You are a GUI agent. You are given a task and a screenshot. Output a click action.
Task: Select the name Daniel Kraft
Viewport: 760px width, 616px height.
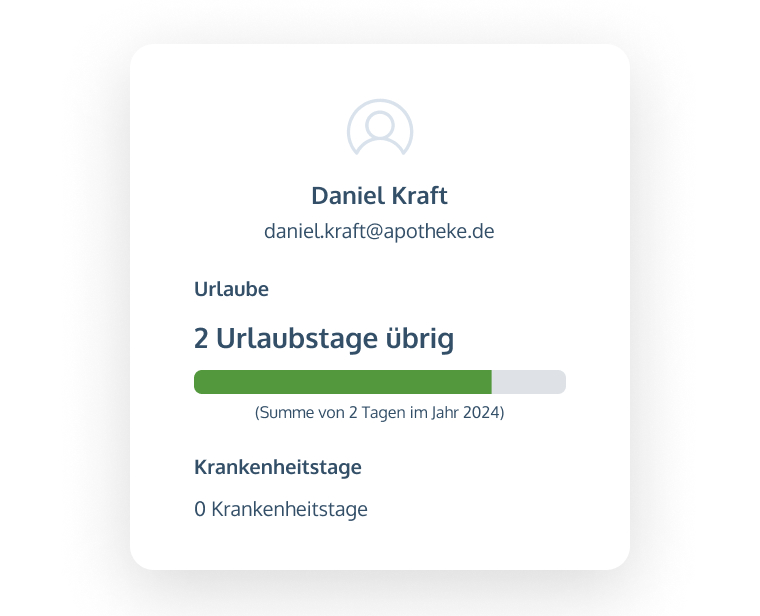(380, 195)
